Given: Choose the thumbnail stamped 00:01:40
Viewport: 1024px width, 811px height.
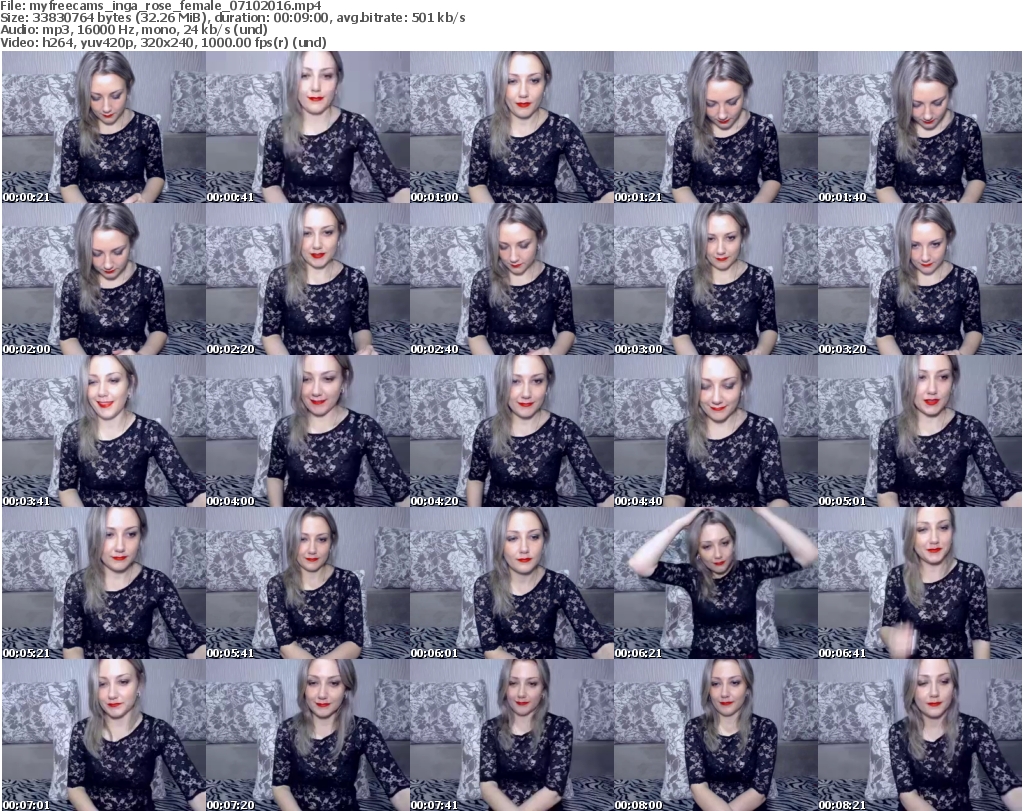Looking at the screenshot, I should pos(920,127).
